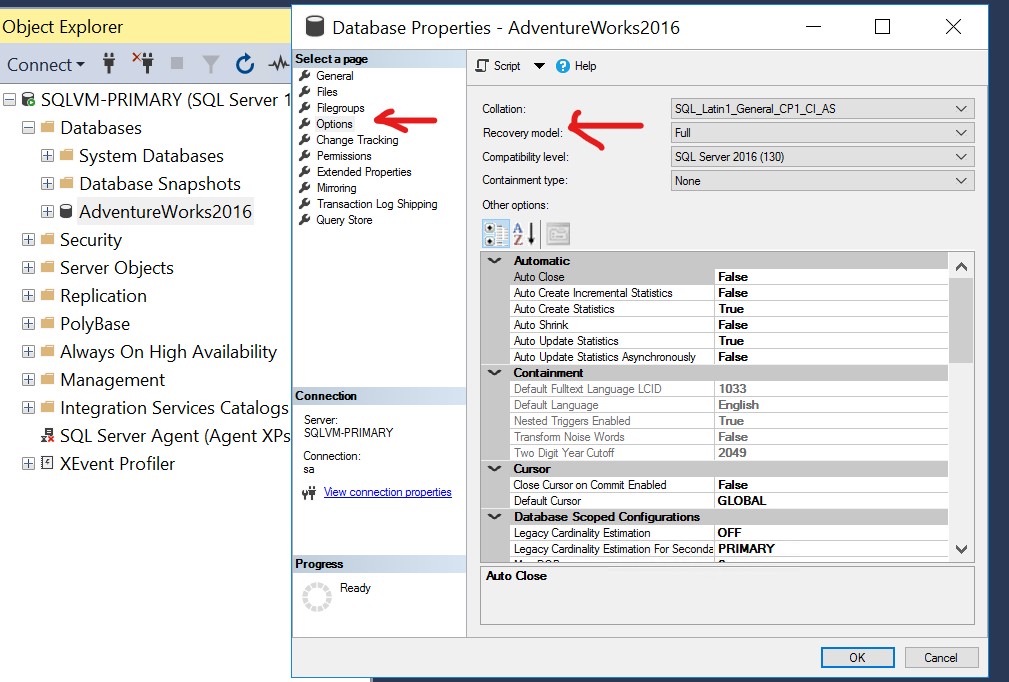Click the Help question mark icon
The width and height of the screenshot is (1009, 682).
pos(562,66)
